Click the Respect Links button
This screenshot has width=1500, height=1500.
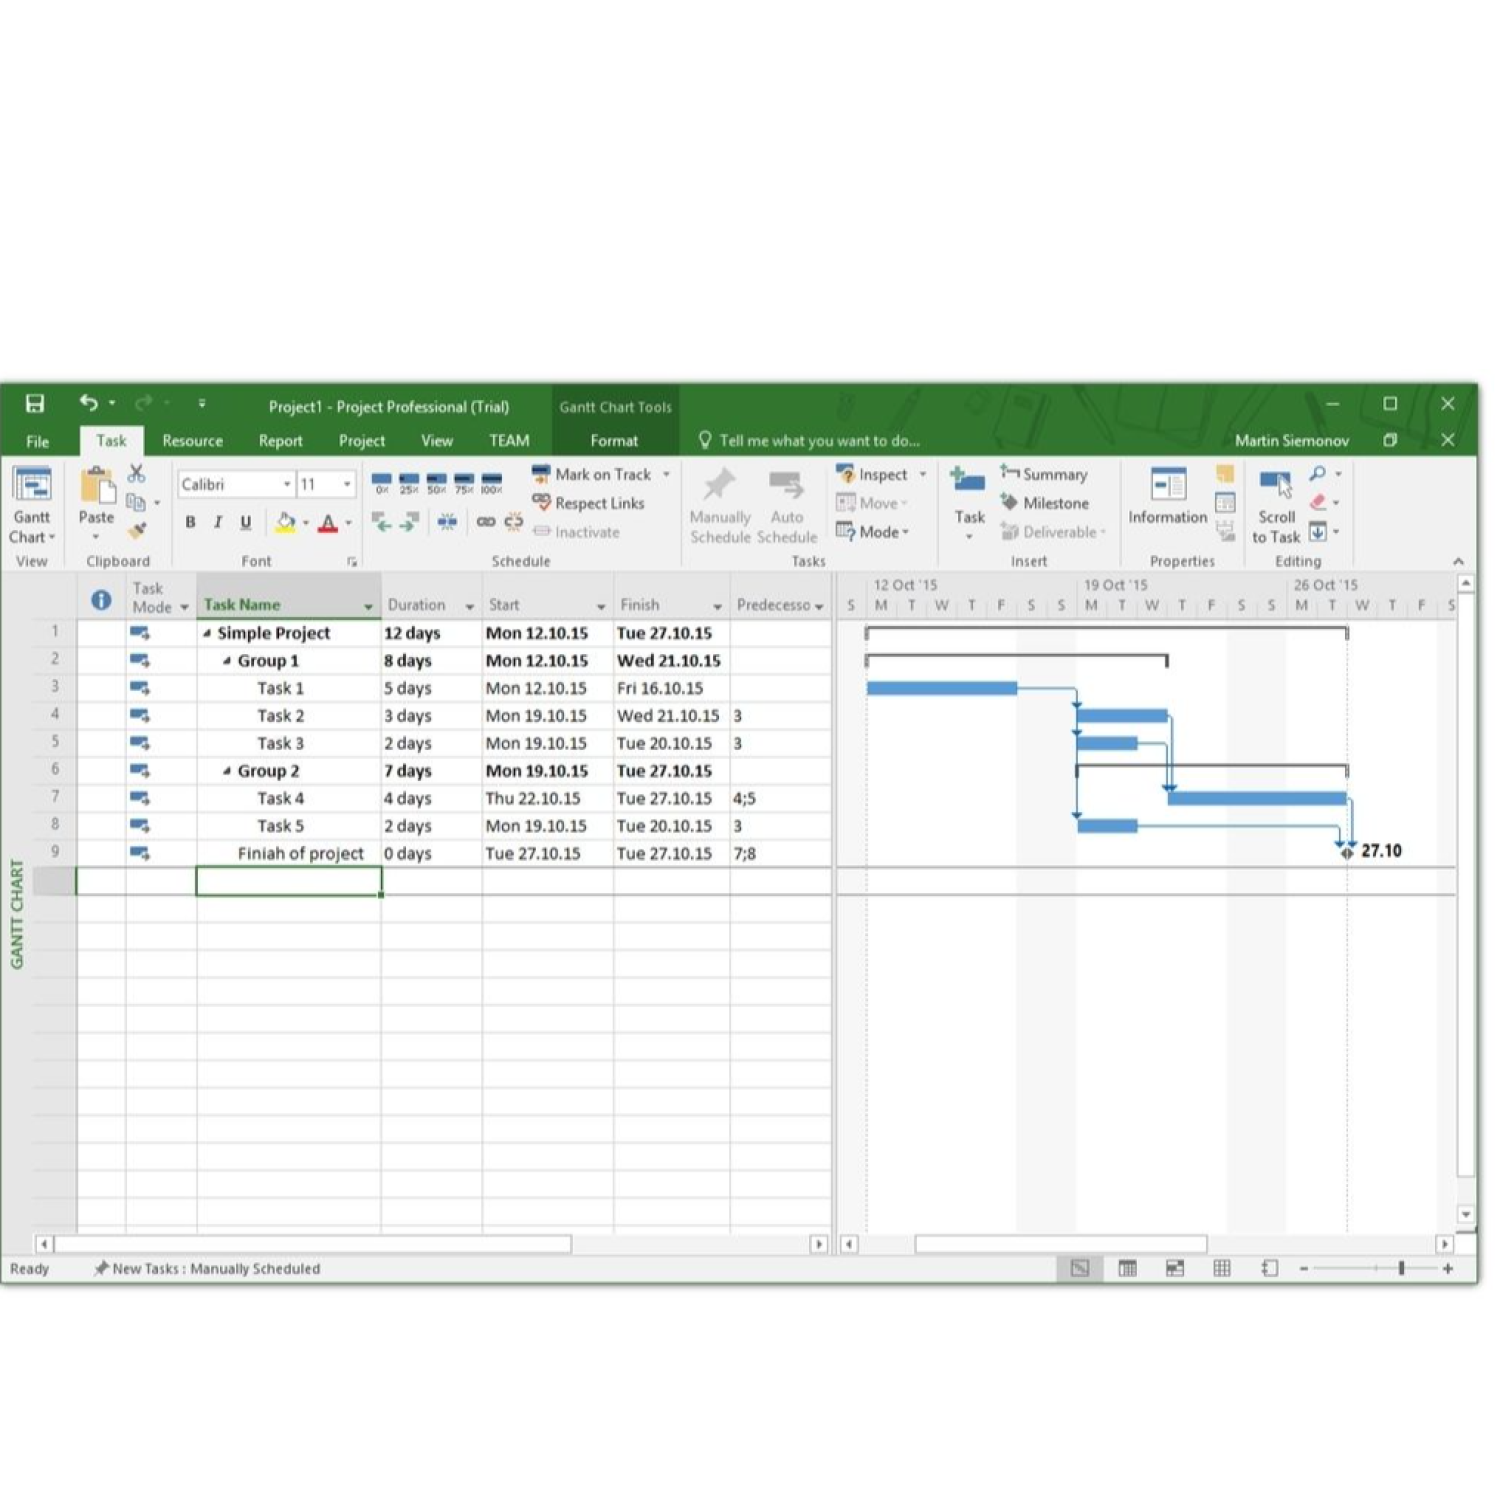pos(589,503)
